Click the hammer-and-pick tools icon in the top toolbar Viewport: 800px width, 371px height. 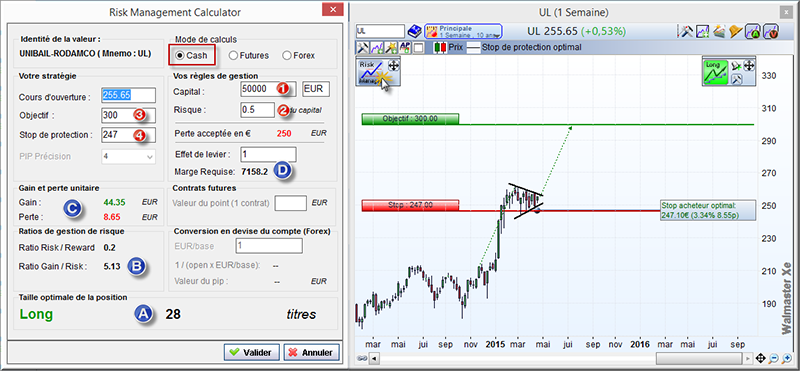685,32
